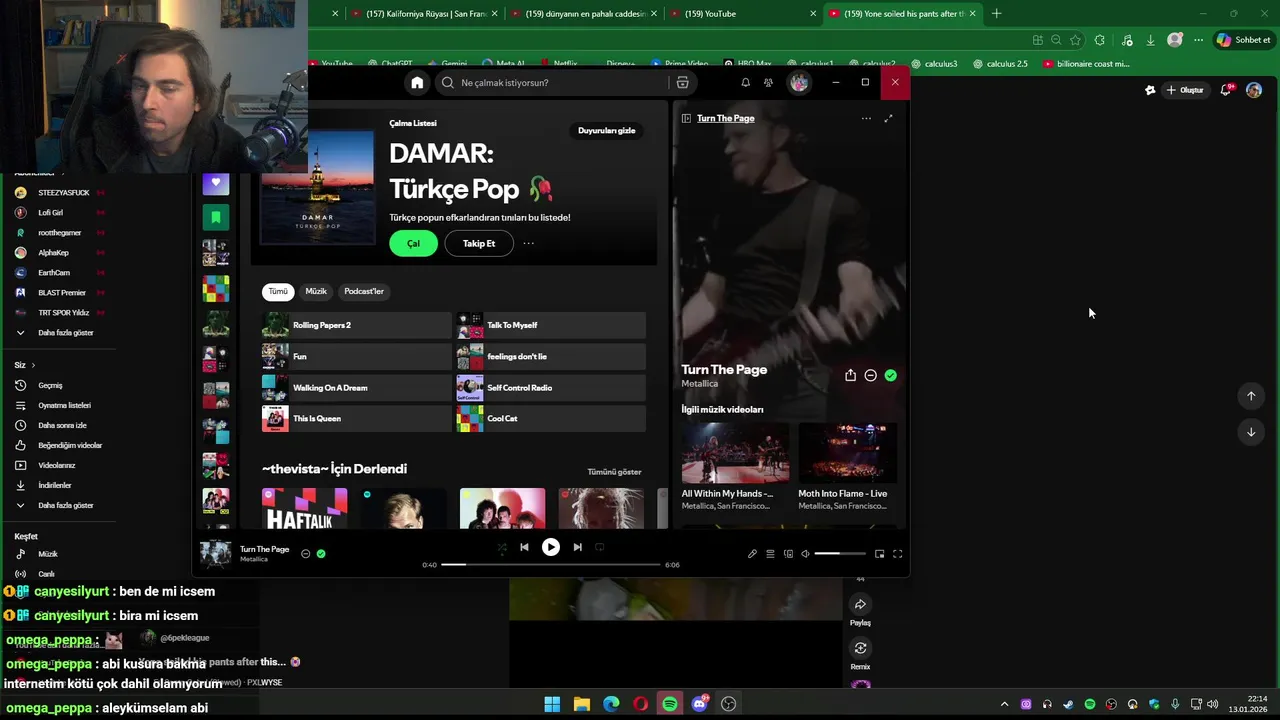Open Liked Songs heart in Spotify sidebar

point(215,184)
